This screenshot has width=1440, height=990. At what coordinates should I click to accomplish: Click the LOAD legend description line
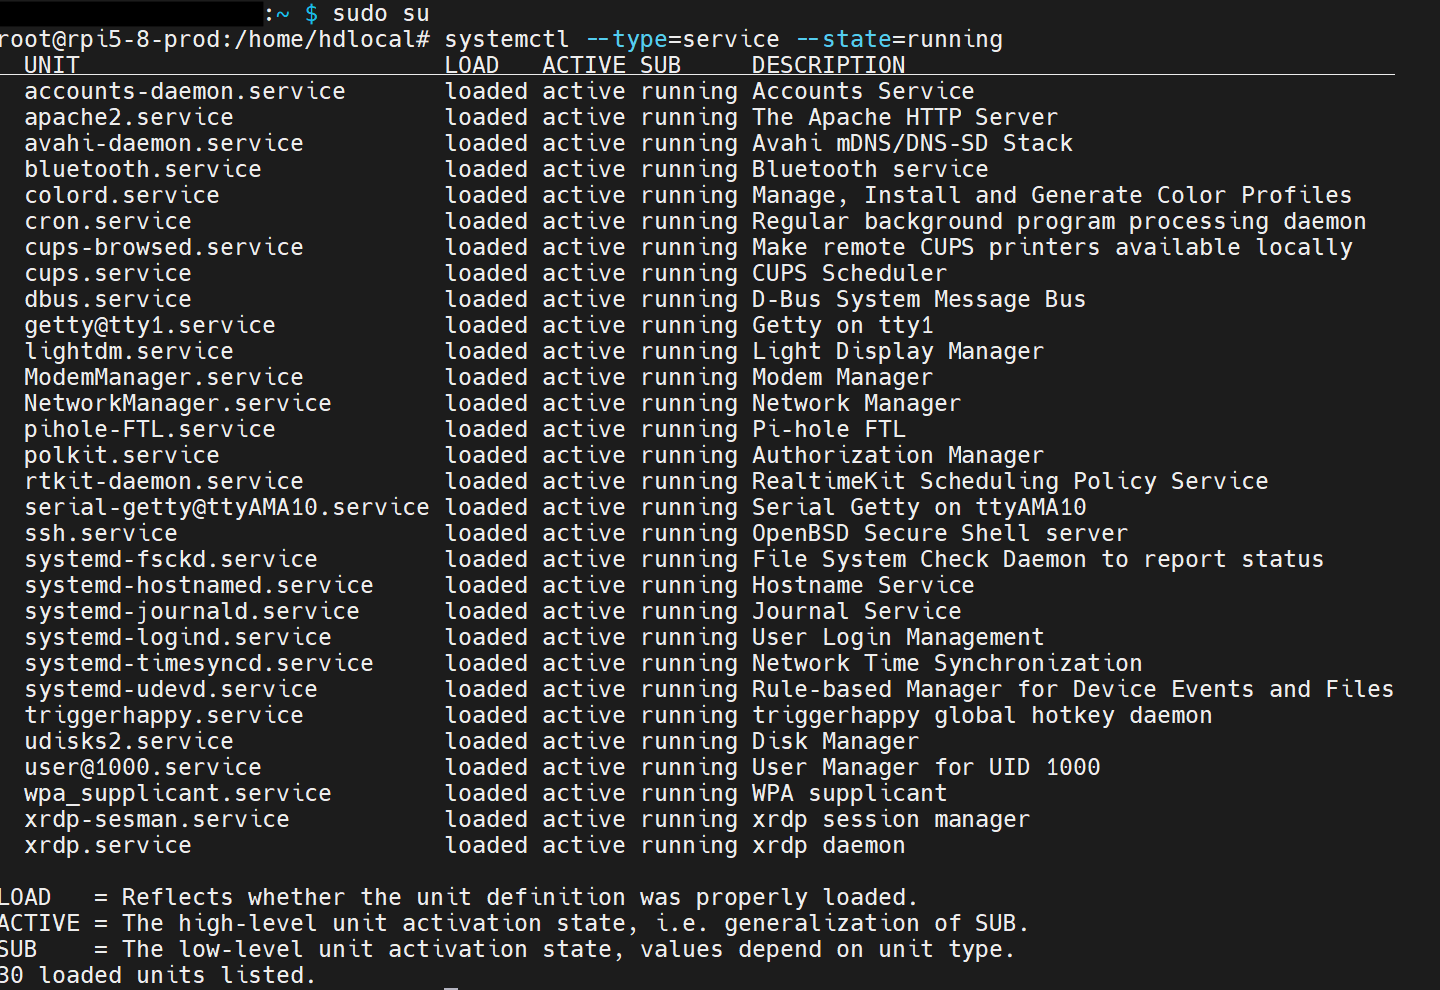coord(458,896)
